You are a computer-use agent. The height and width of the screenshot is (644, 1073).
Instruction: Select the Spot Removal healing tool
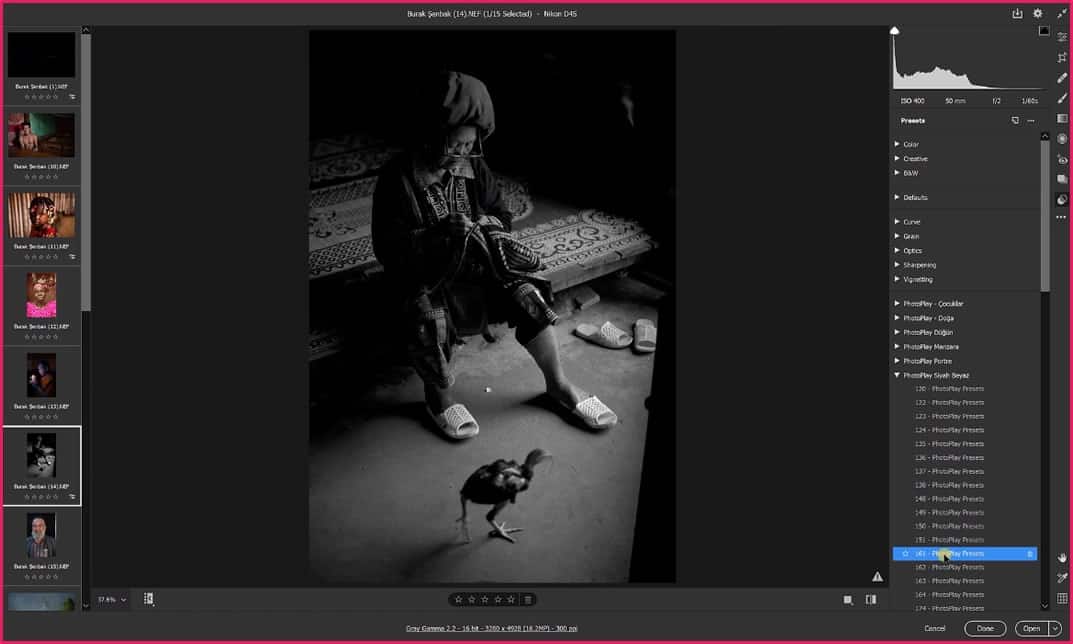click(x=1062, y=78)
